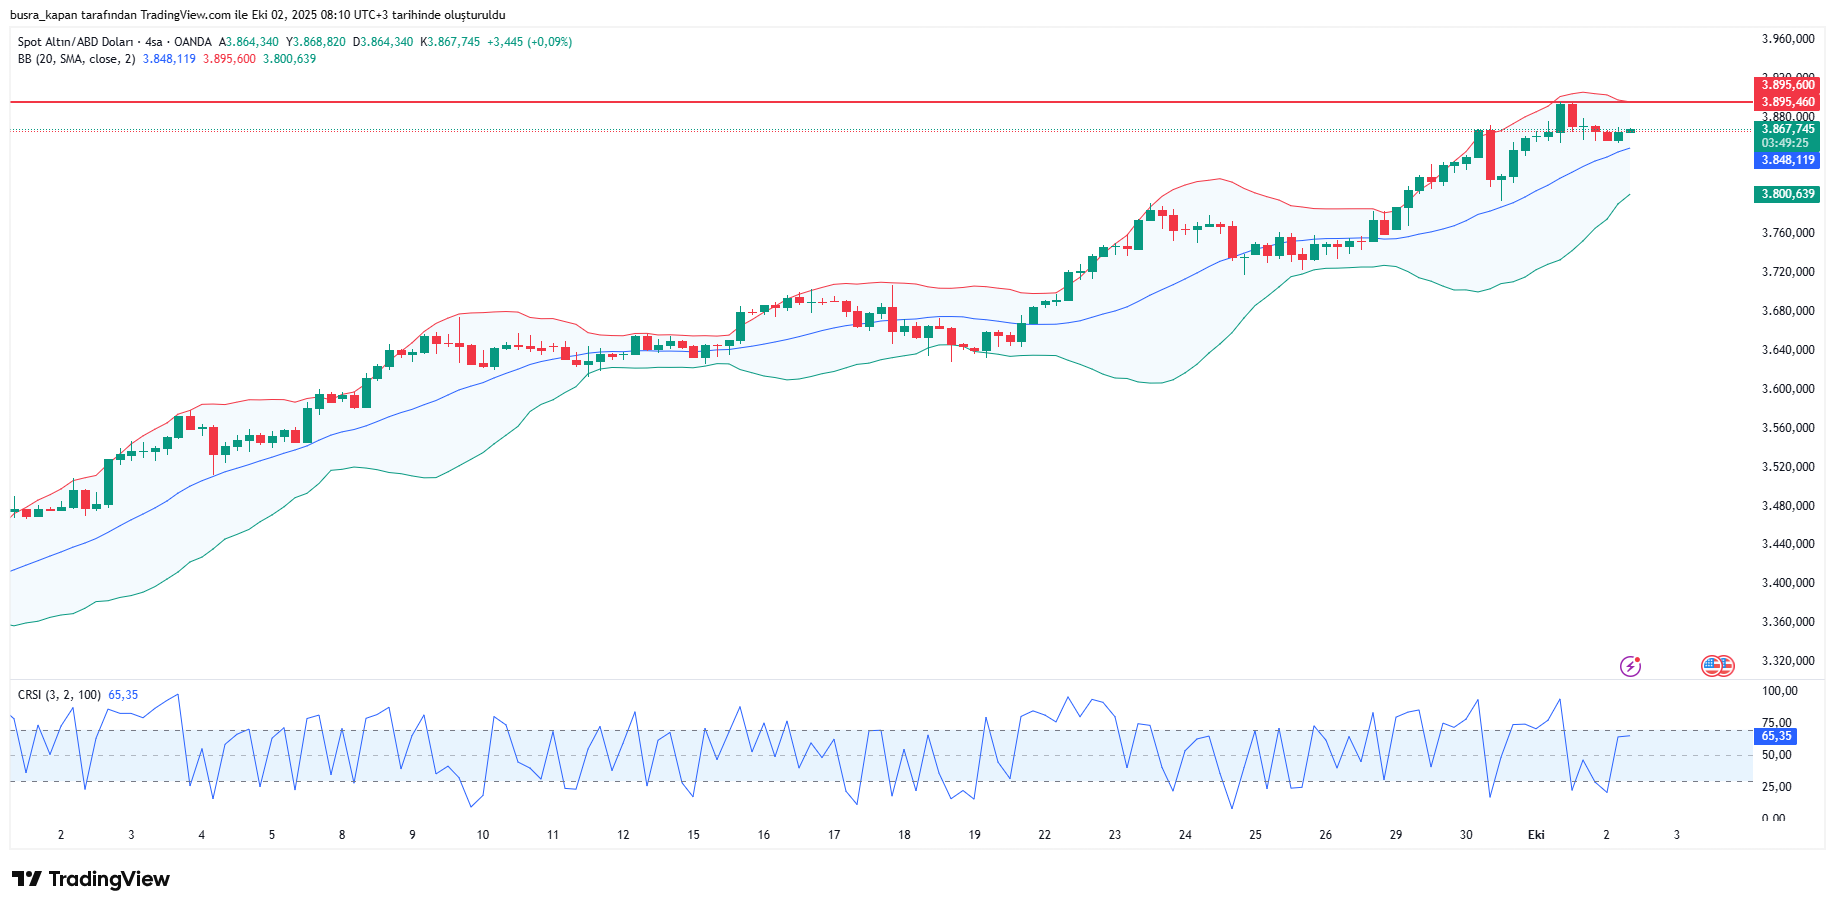Click the red 3.895,460 horizontal line price label

[x=1787, y=102]
